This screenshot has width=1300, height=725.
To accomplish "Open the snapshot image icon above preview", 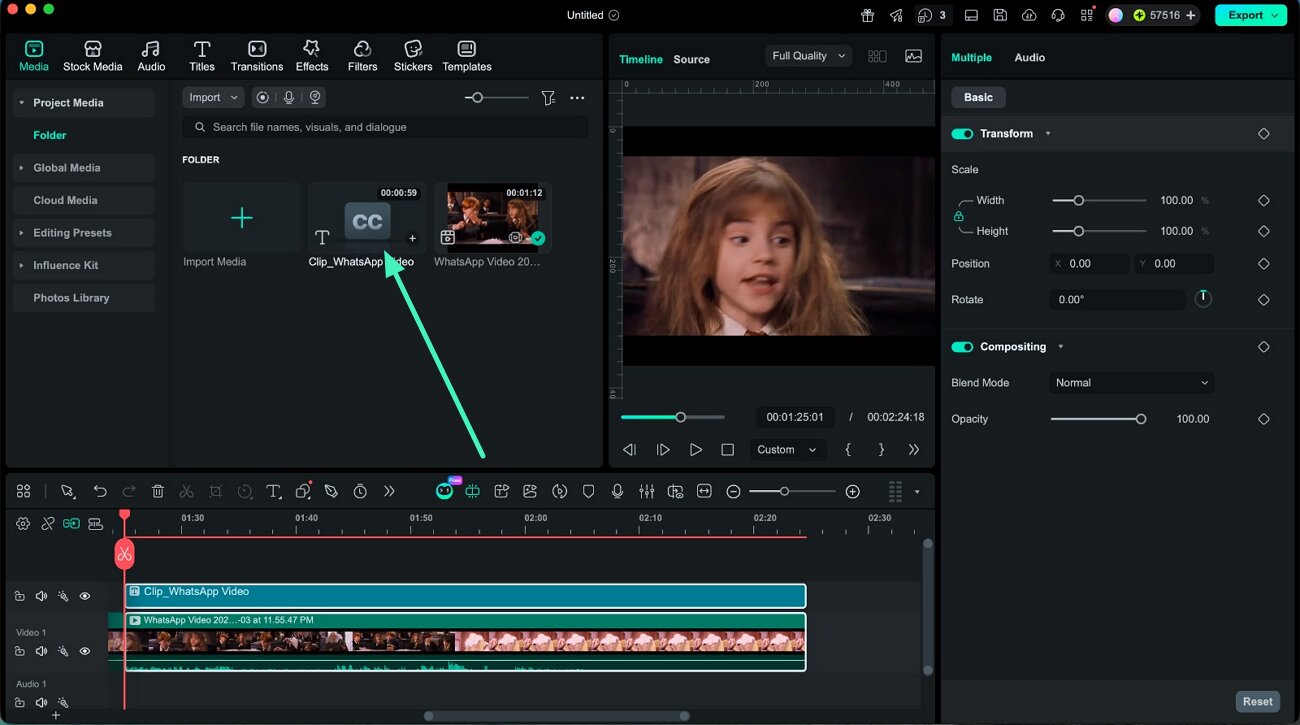I will [913, 57].
